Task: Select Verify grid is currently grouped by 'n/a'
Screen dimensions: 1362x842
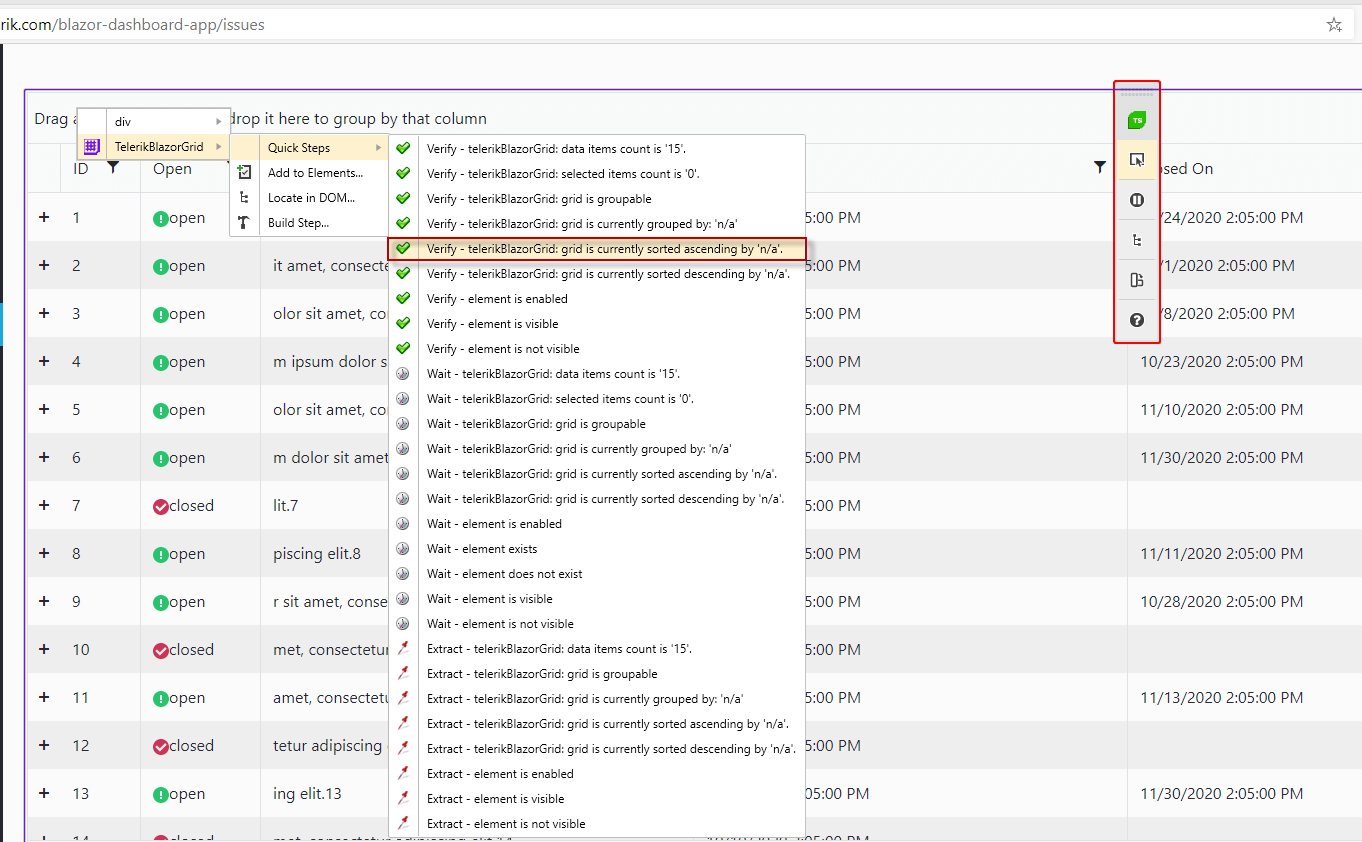Action: pos(597,223)
